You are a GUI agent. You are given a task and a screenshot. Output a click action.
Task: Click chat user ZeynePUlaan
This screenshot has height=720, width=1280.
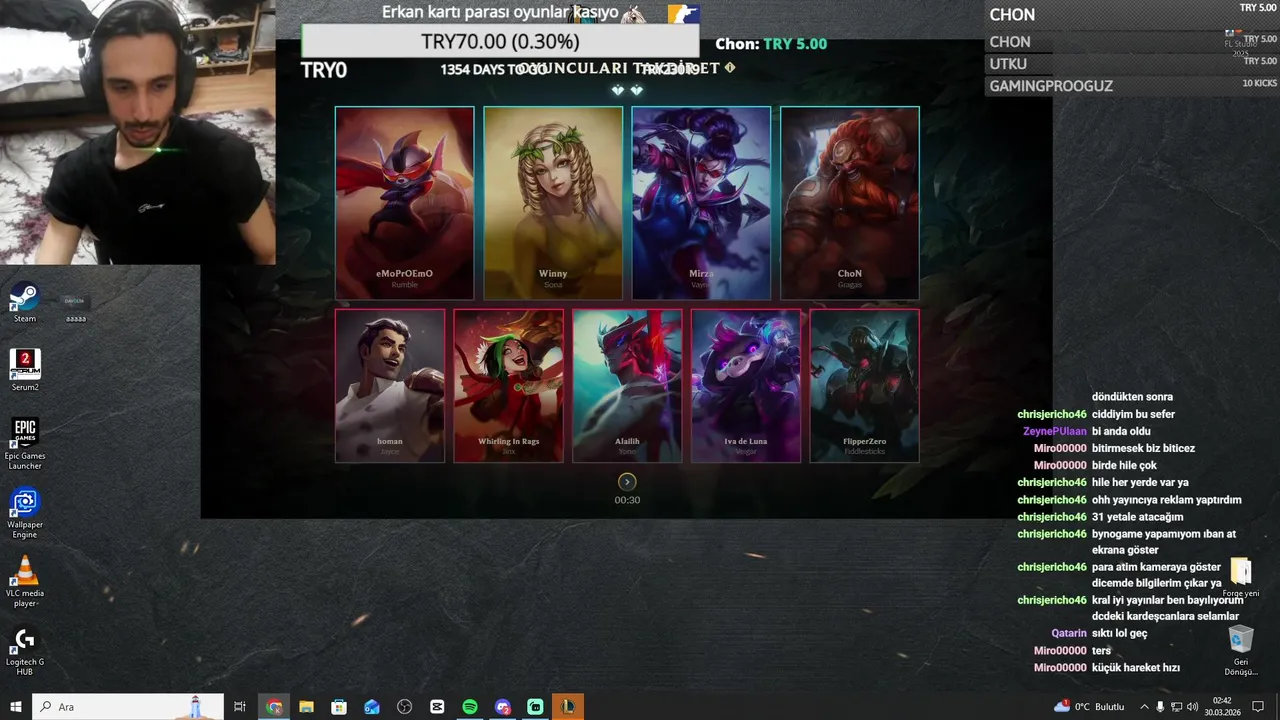coord(1054,431)
